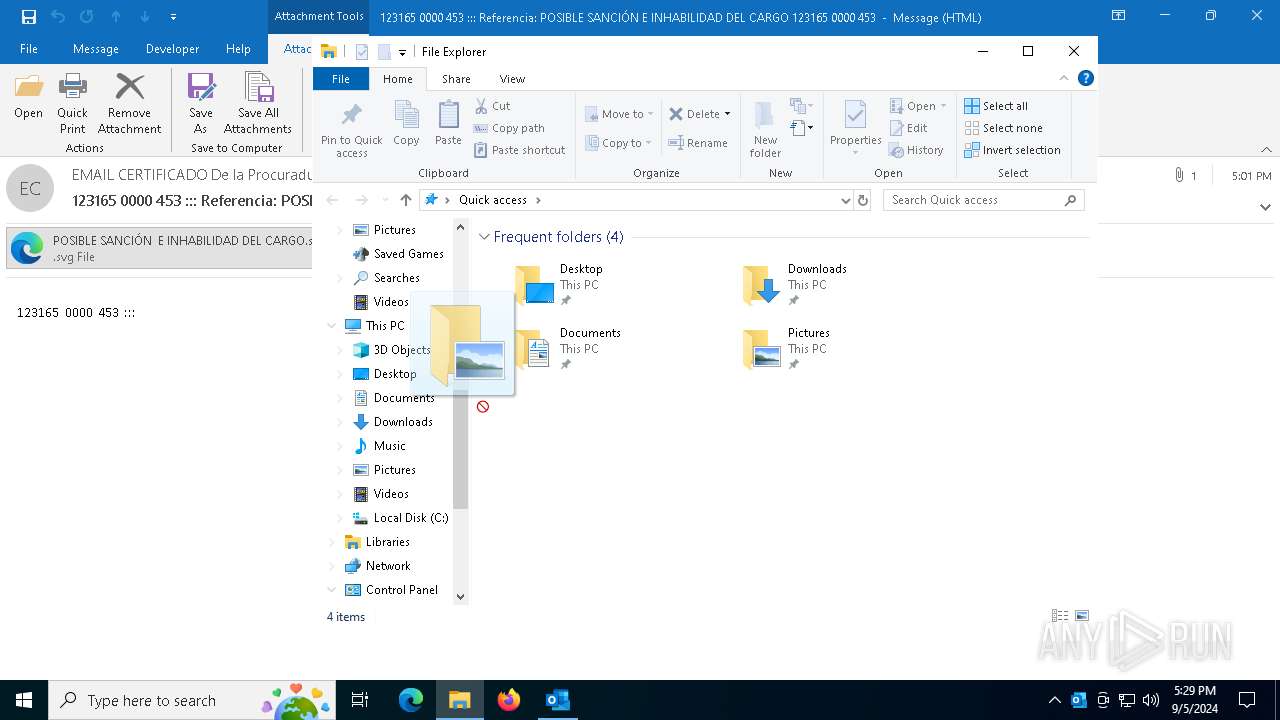Click Invert selection button
The height and width of the screenshot is (720, 1280).
pos(1012,150)
